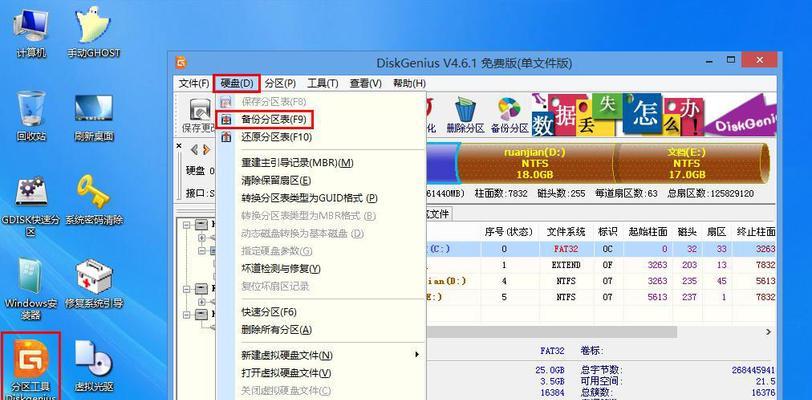This screenshot has height=400, width=812.
Task: Expand 新建虚拟硬盘文件(N) submenu arrow
Action: click(x=417, y=355)
